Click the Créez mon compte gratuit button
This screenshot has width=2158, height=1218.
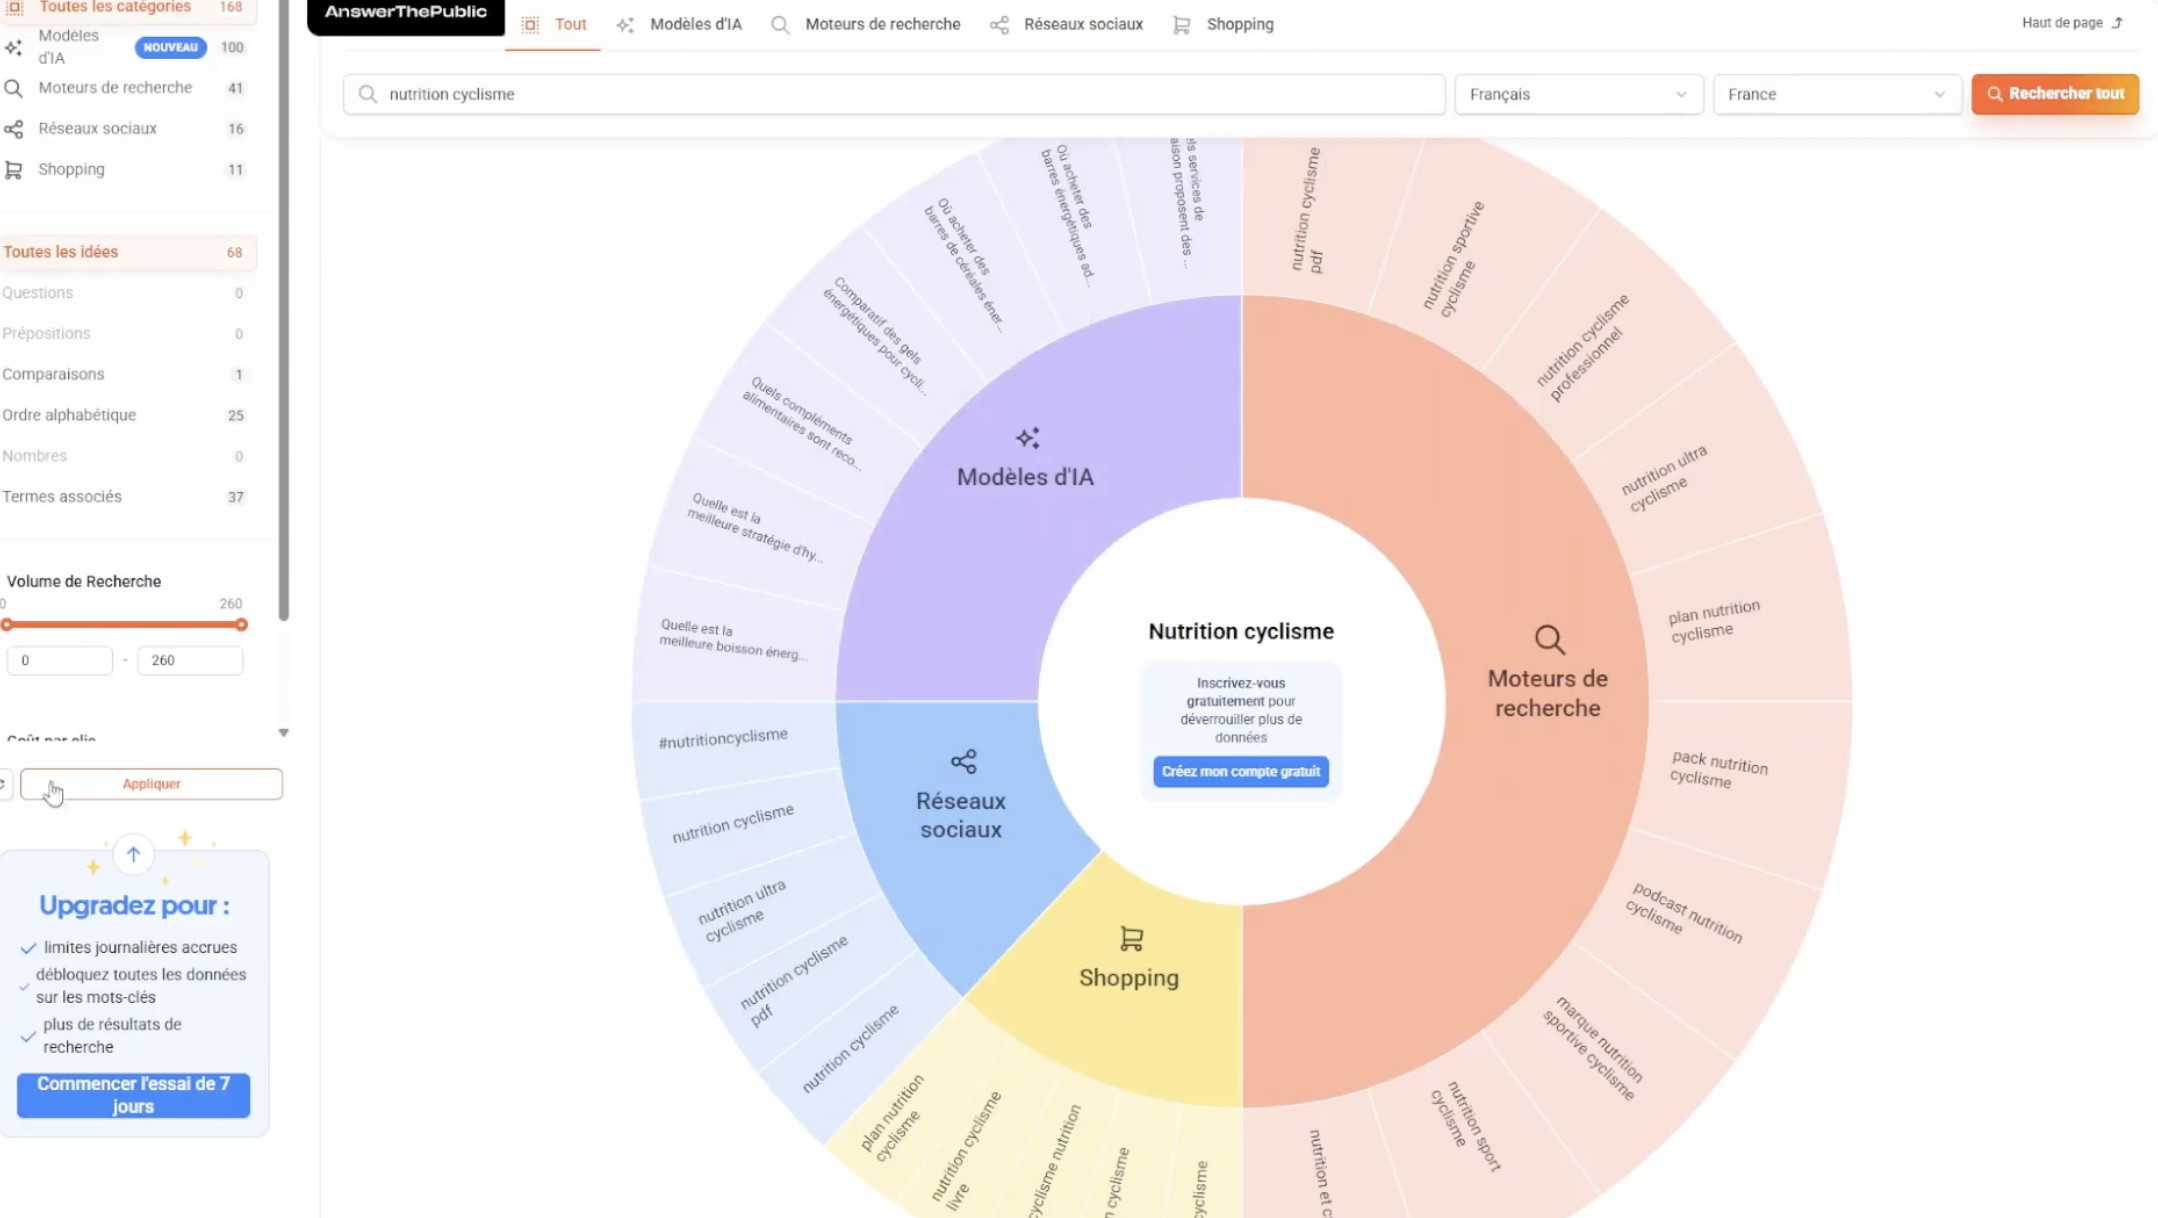click(x=1240, y=771)
